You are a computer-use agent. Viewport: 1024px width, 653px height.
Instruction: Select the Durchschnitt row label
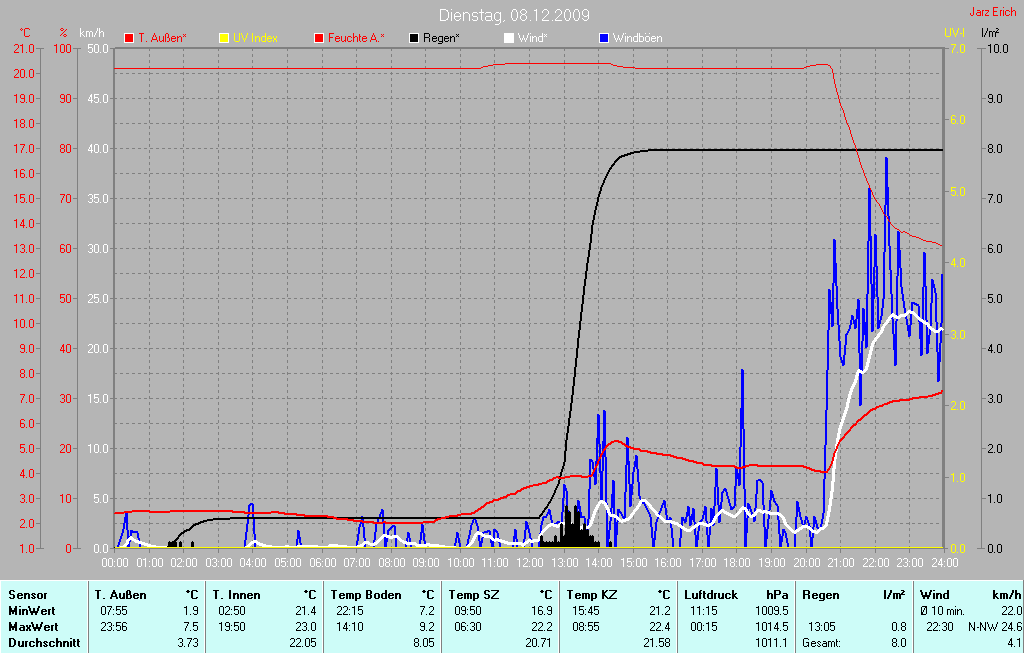point(43,642)
